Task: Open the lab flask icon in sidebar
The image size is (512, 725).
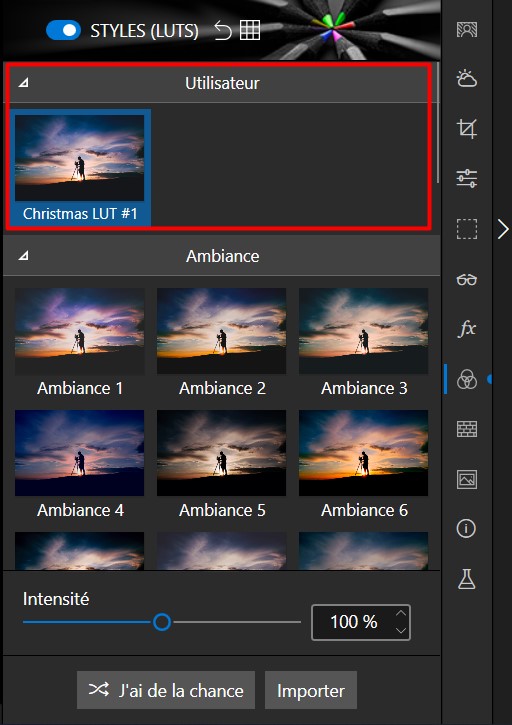Action: coord(467,579)
